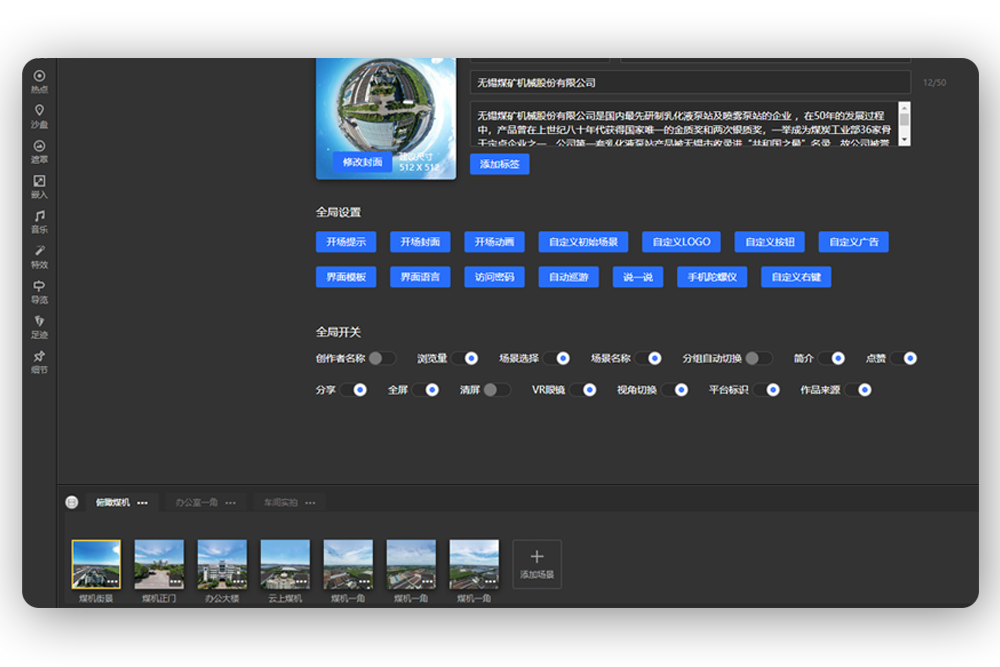Image resolution: width=1000 pixels, height=667 pixels.
Task: Toggle the 创作者名称 switch
Action: [x=382, y=358]
